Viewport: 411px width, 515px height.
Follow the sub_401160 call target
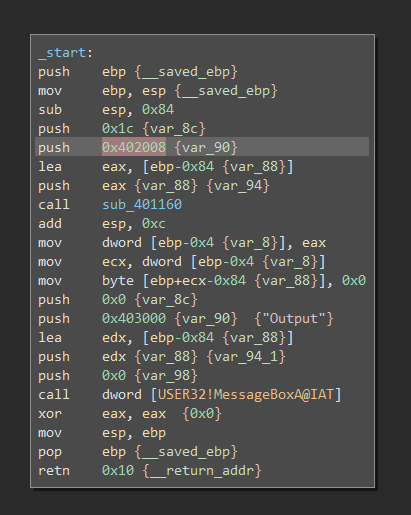(142, 204)
